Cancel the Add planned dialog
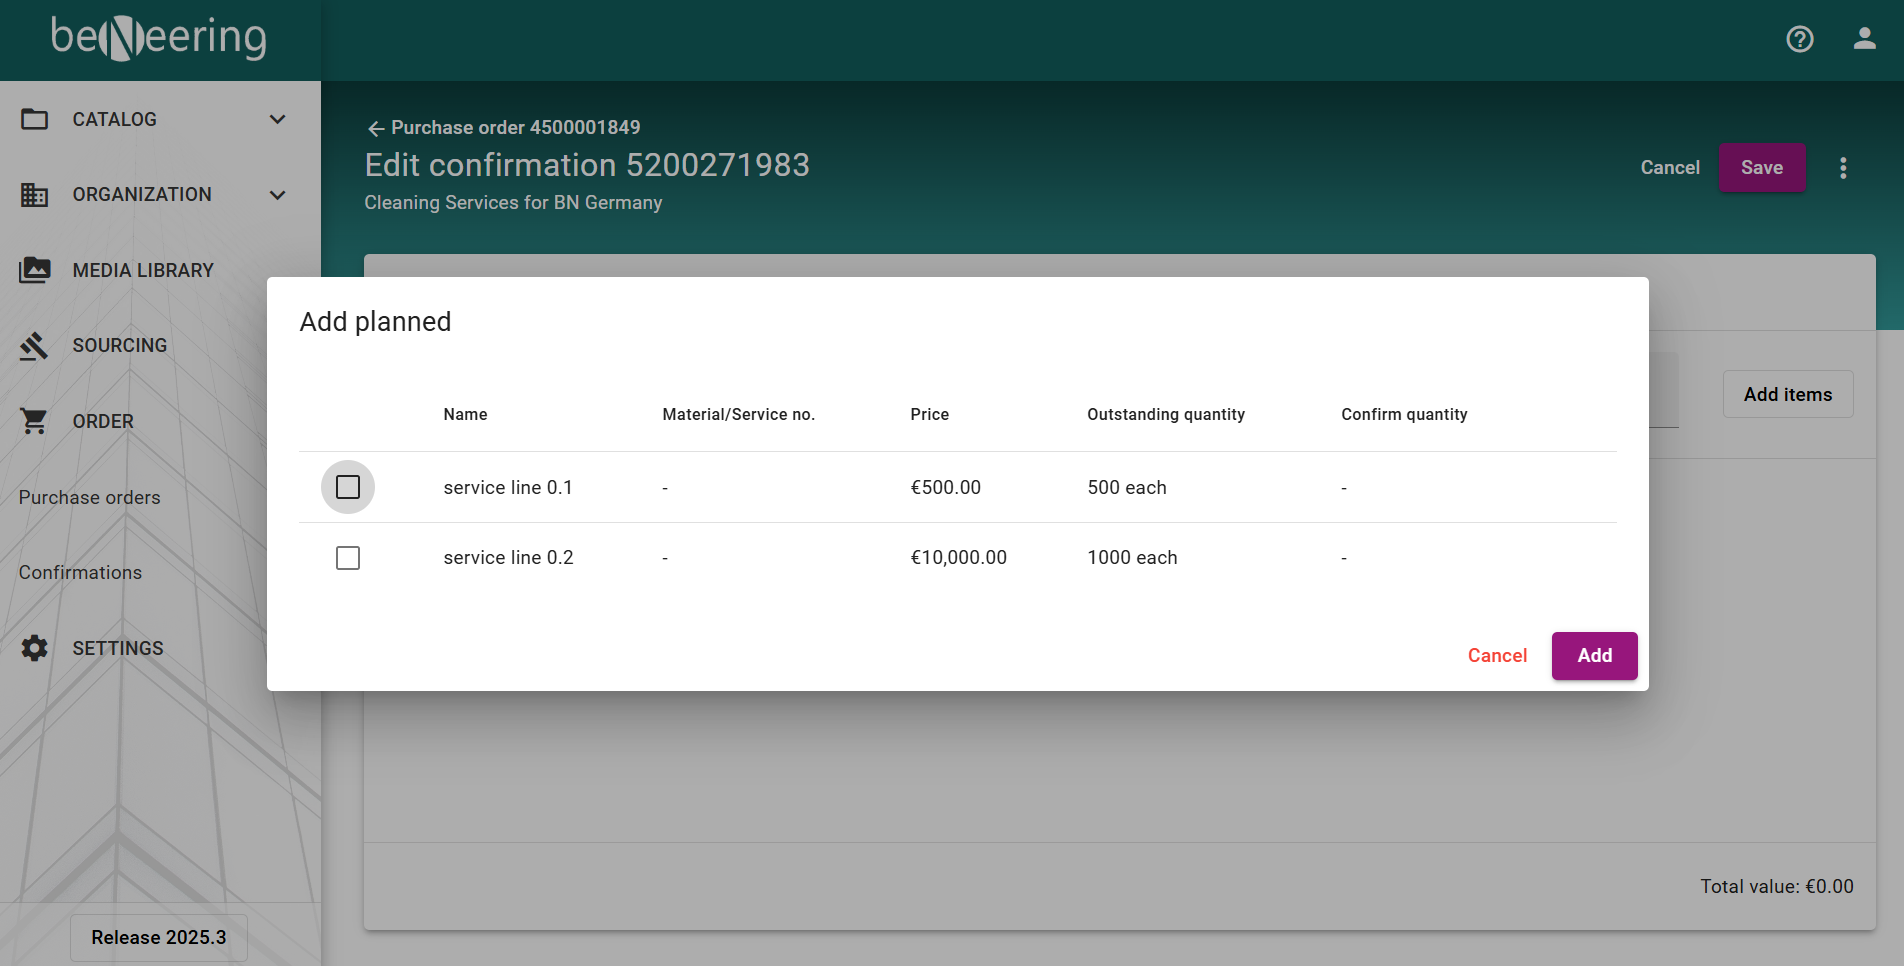 click(1497, 656)
